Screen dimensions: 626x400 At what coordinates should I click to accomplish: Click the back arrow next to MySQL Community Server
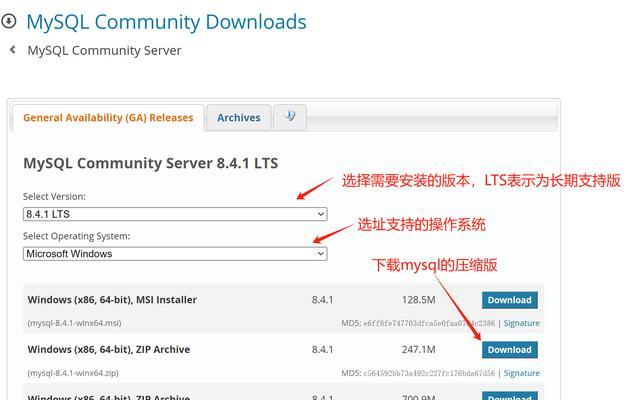point(13,50)
